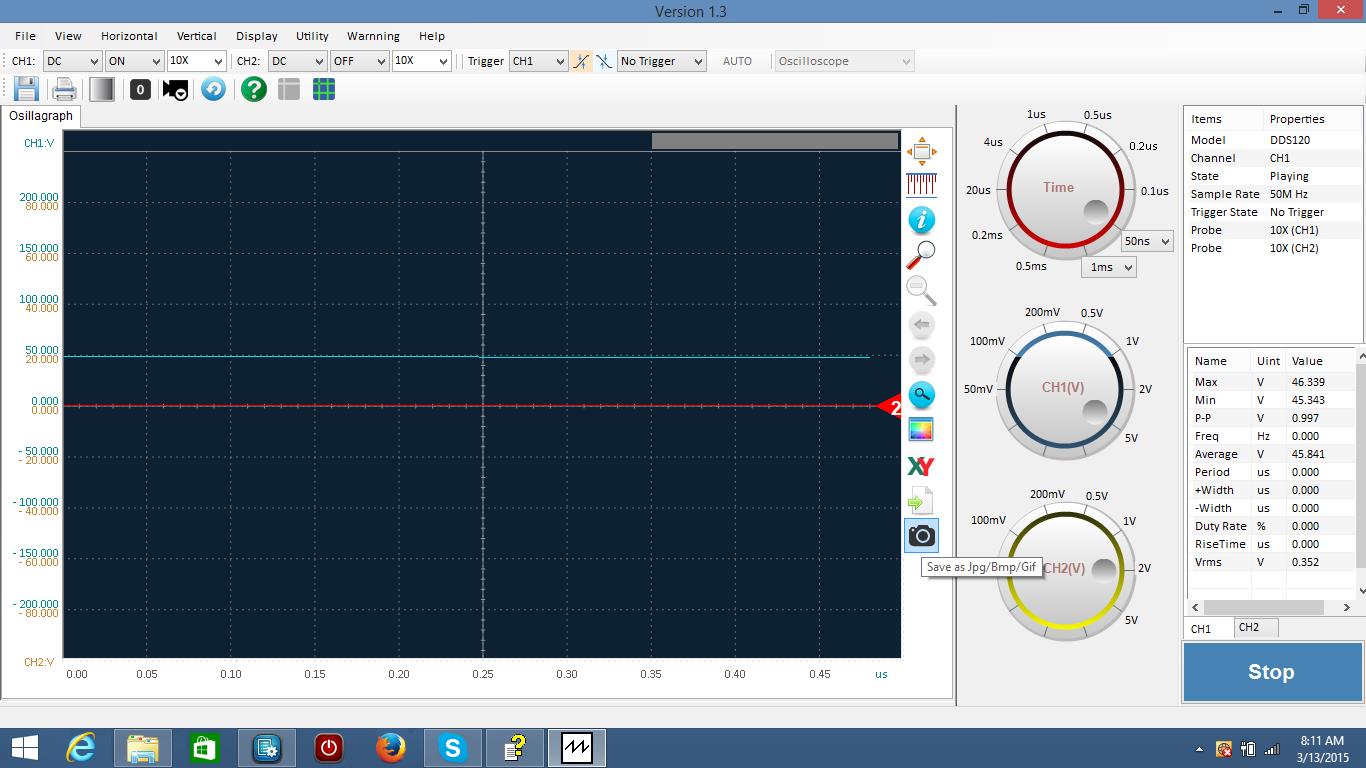
Task: Click the camera Save as Jpg/Bmp/Gif icon
Action: coord(921,536)
